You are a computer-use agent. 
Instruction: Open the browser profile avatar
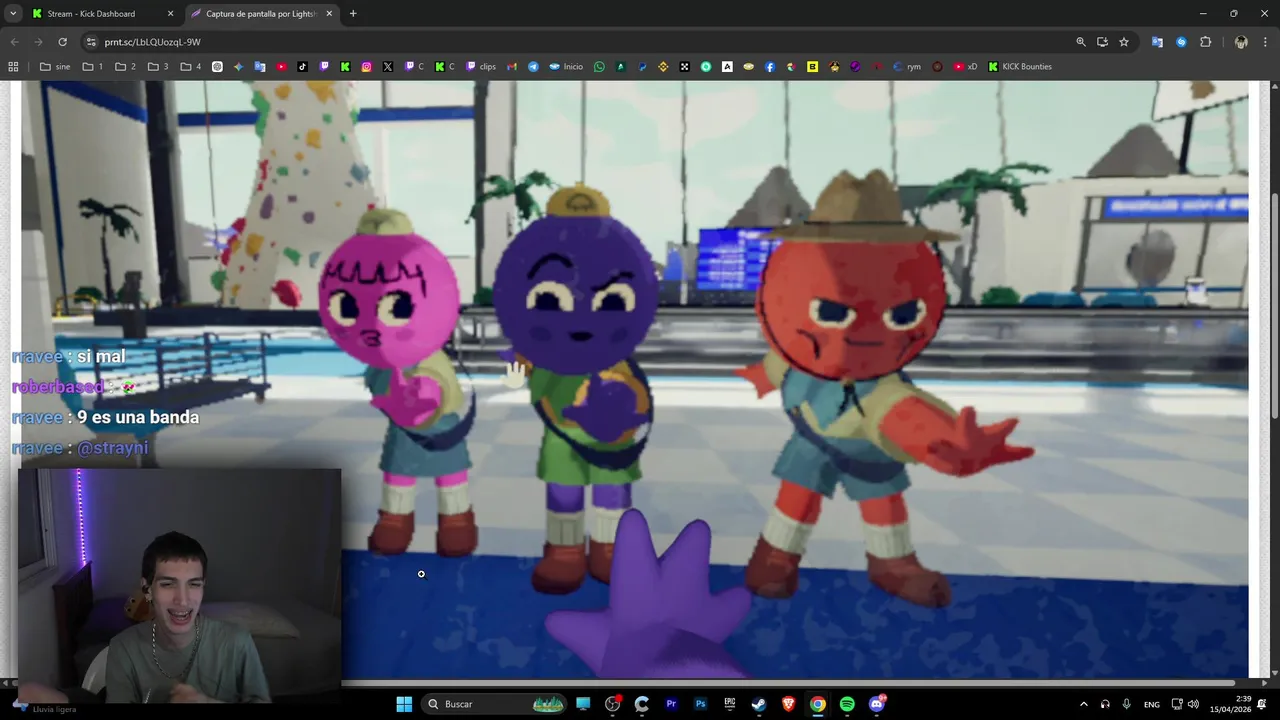tap(1241, 42)
